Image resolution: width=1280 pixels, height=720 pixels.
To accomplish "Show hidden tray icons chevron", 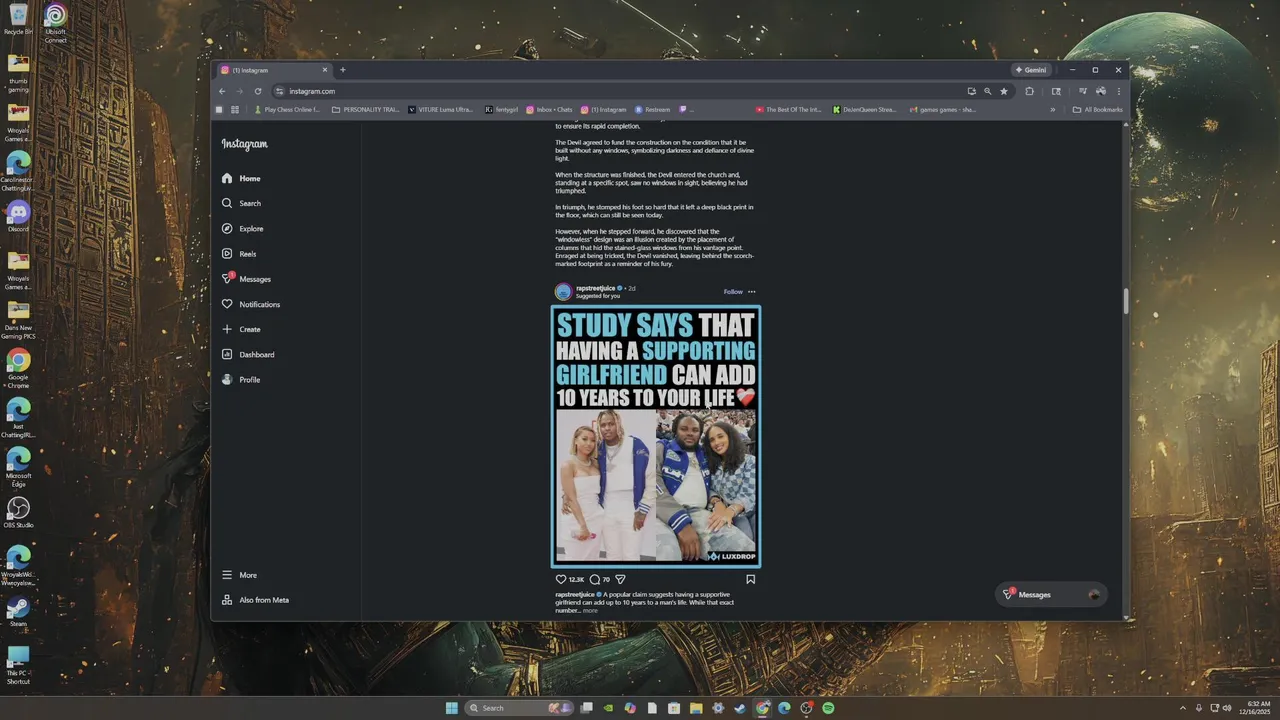I will 1184,708.
